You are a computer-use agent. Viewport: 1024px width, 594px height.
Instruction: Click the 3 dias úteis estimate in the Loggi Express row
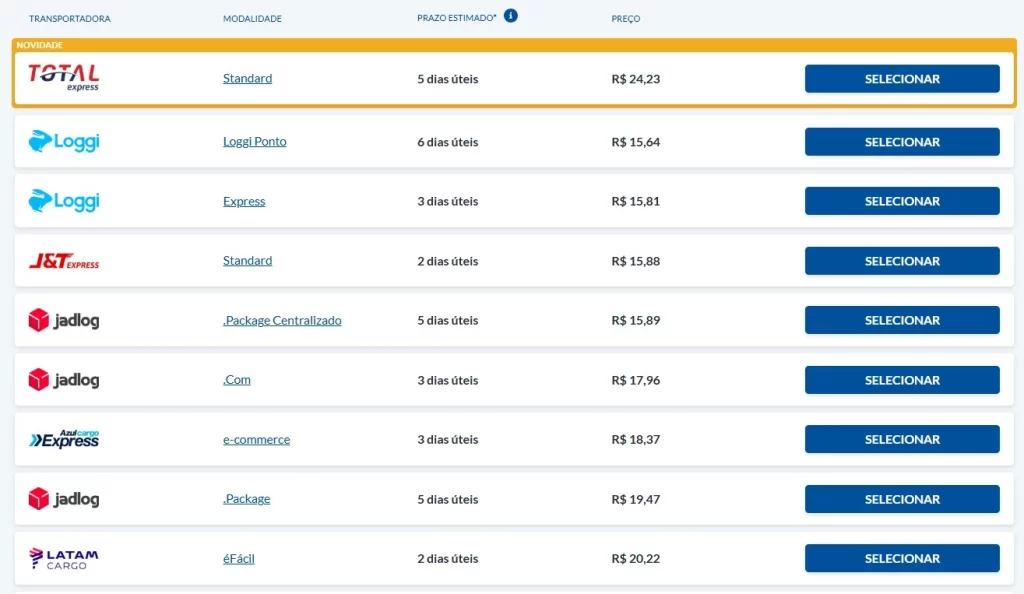pos(448,201)
